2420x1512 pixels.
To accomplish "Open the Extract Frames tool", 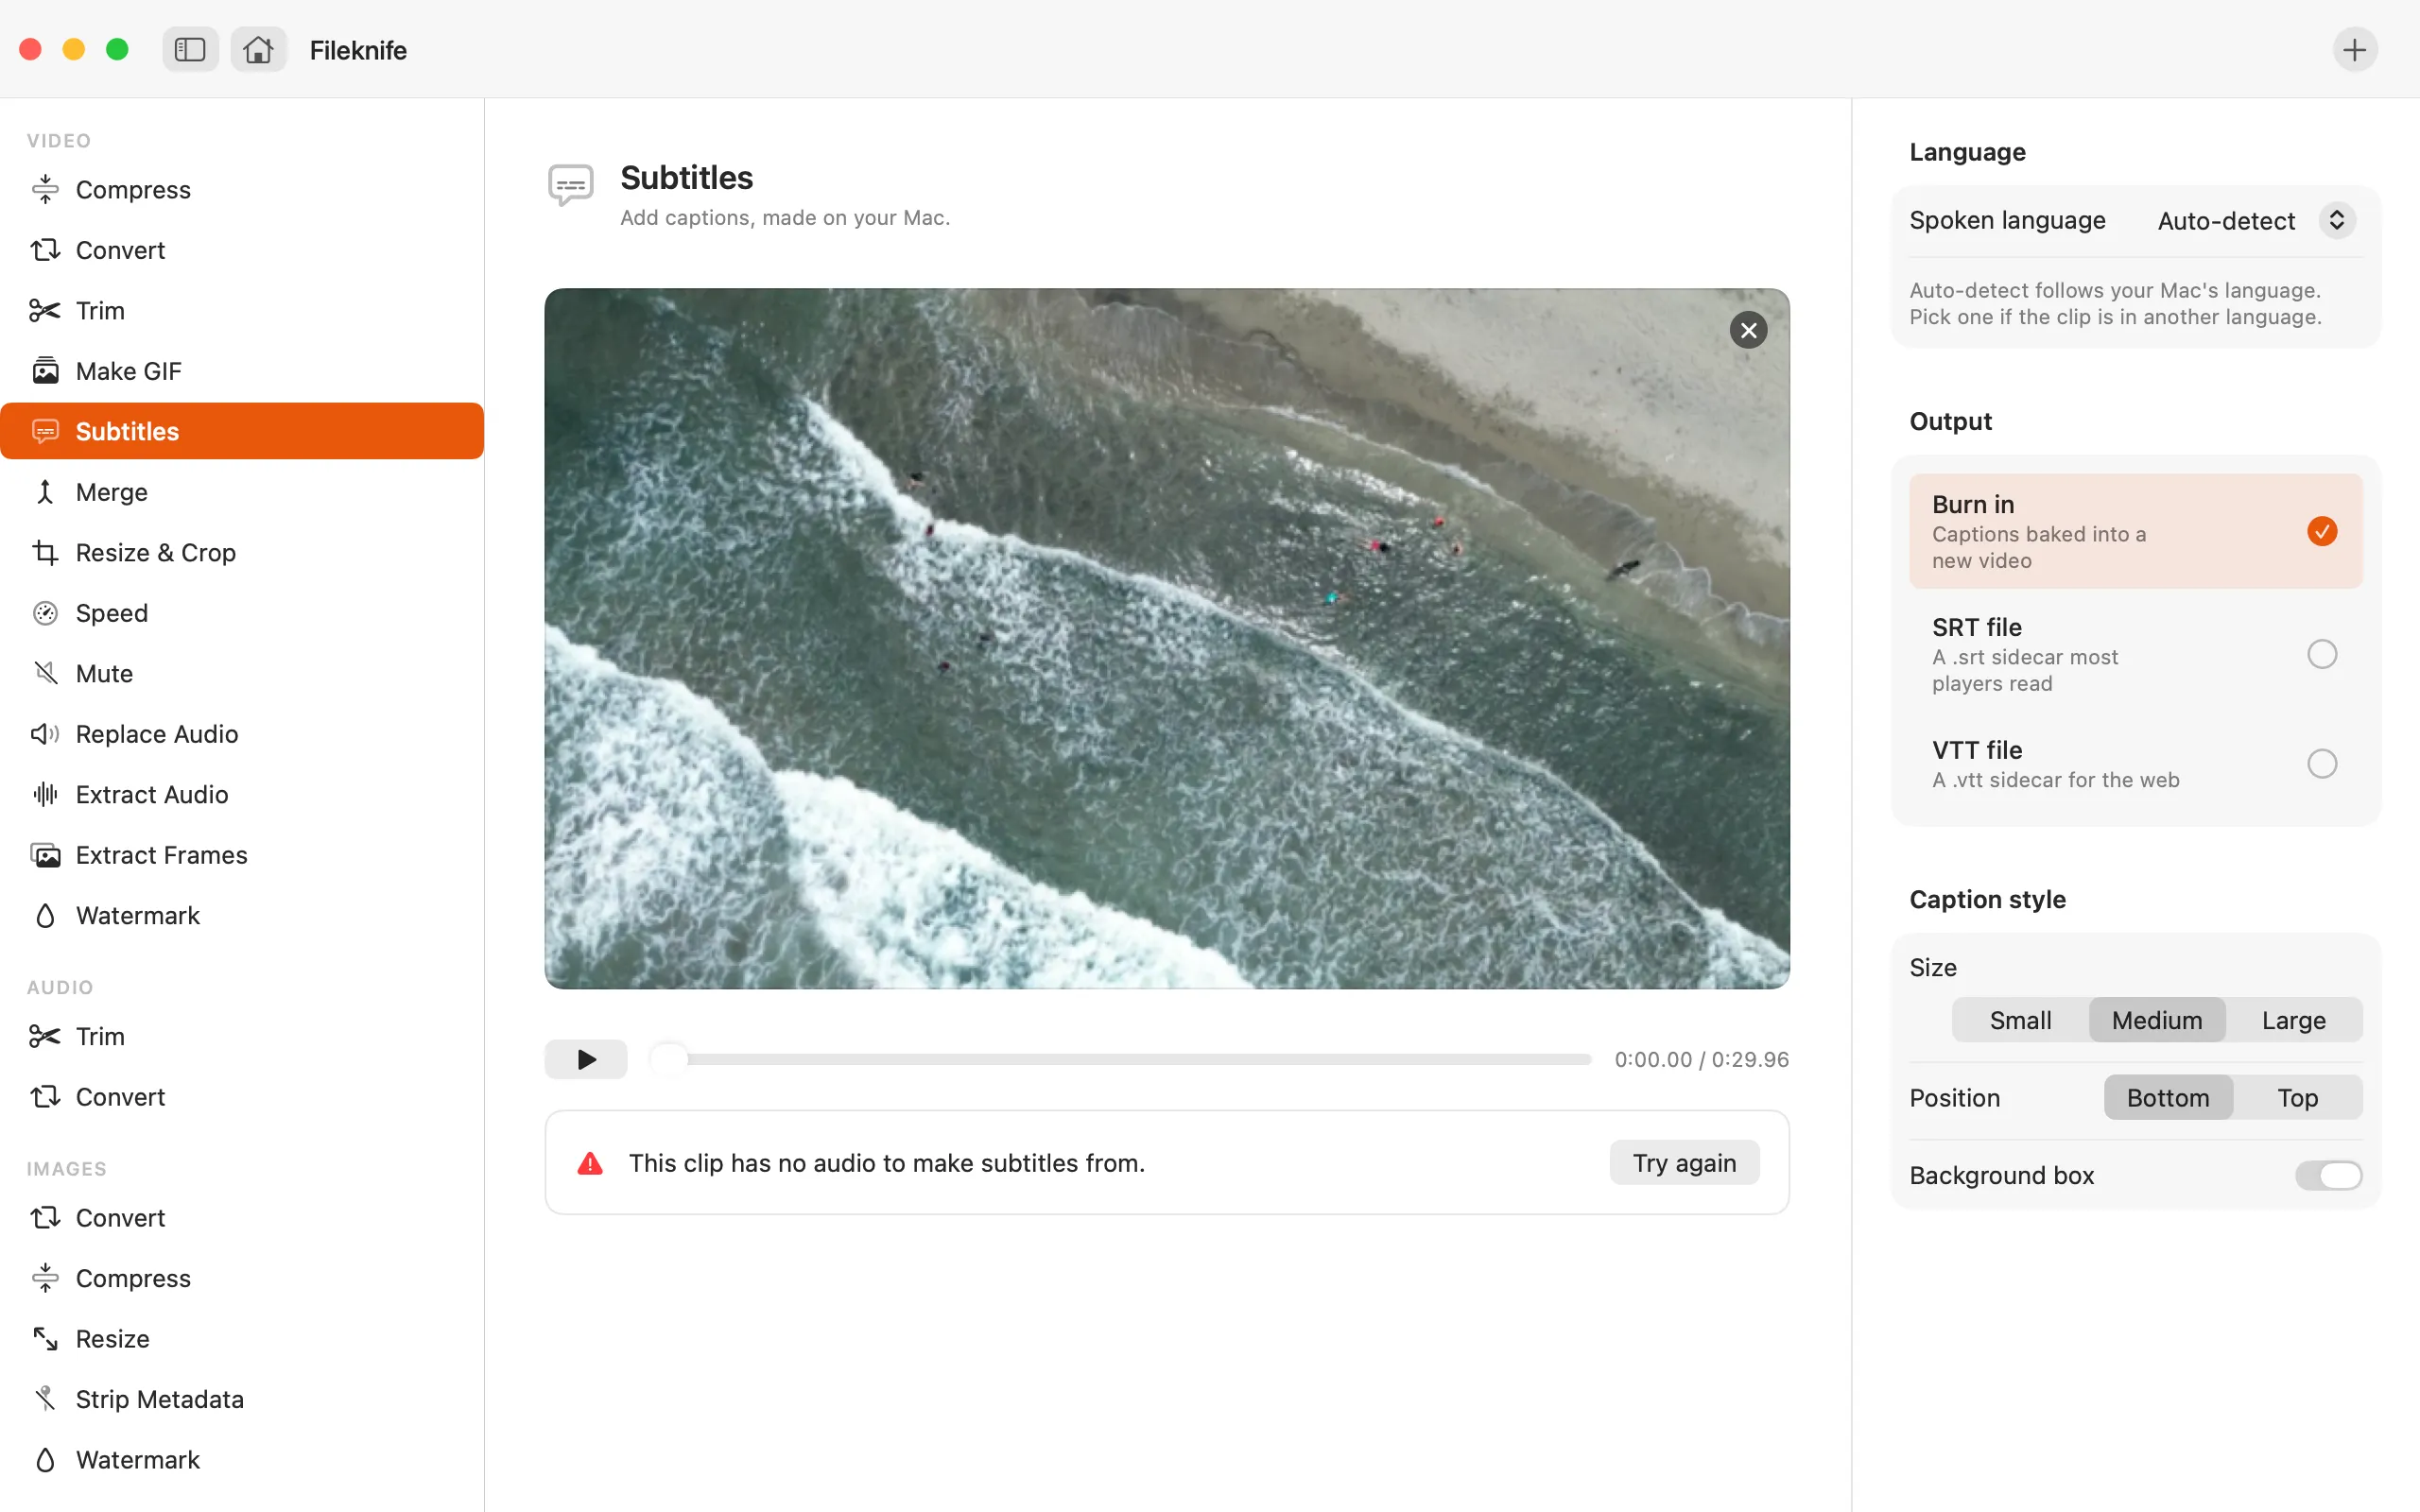I will (242, 855).
